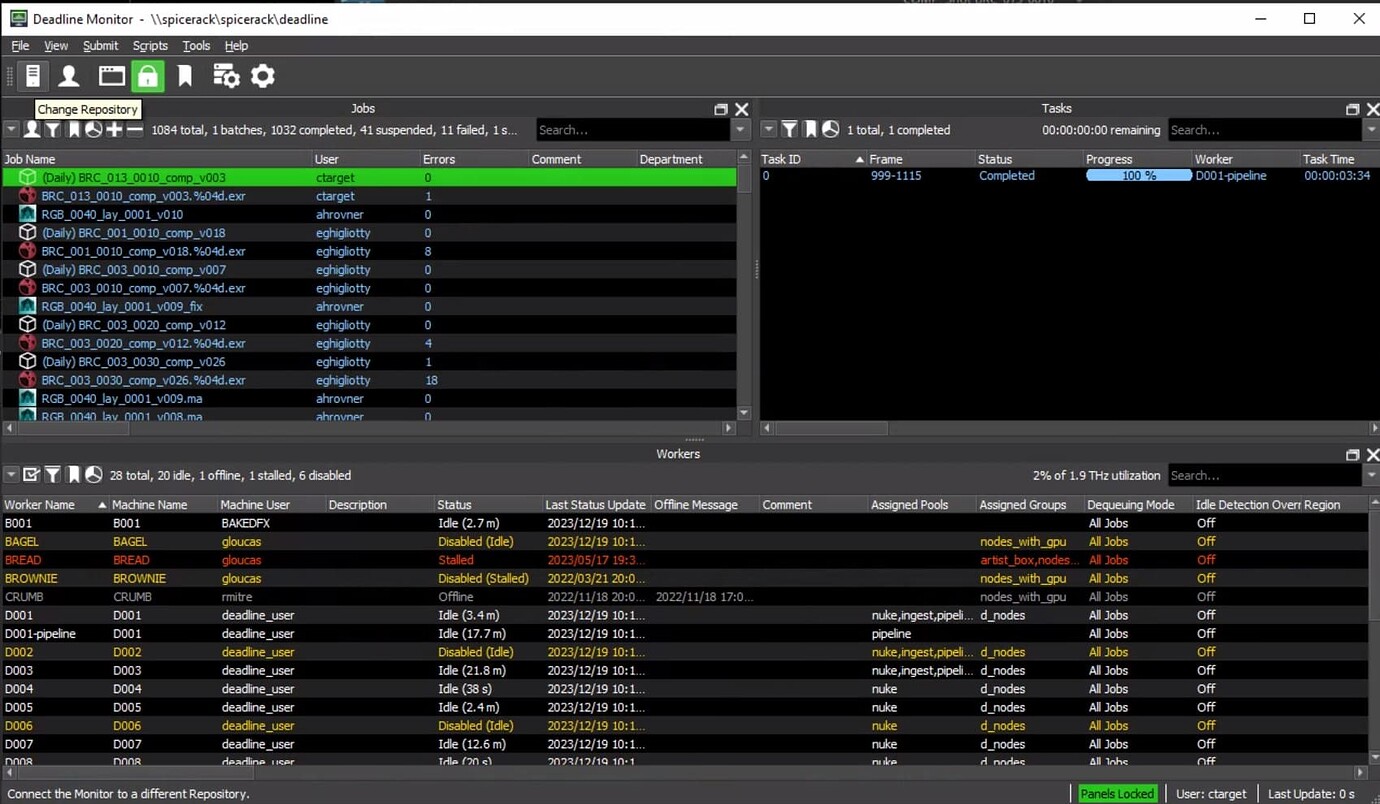Open the repository options list-gear icon

point(226,76)
